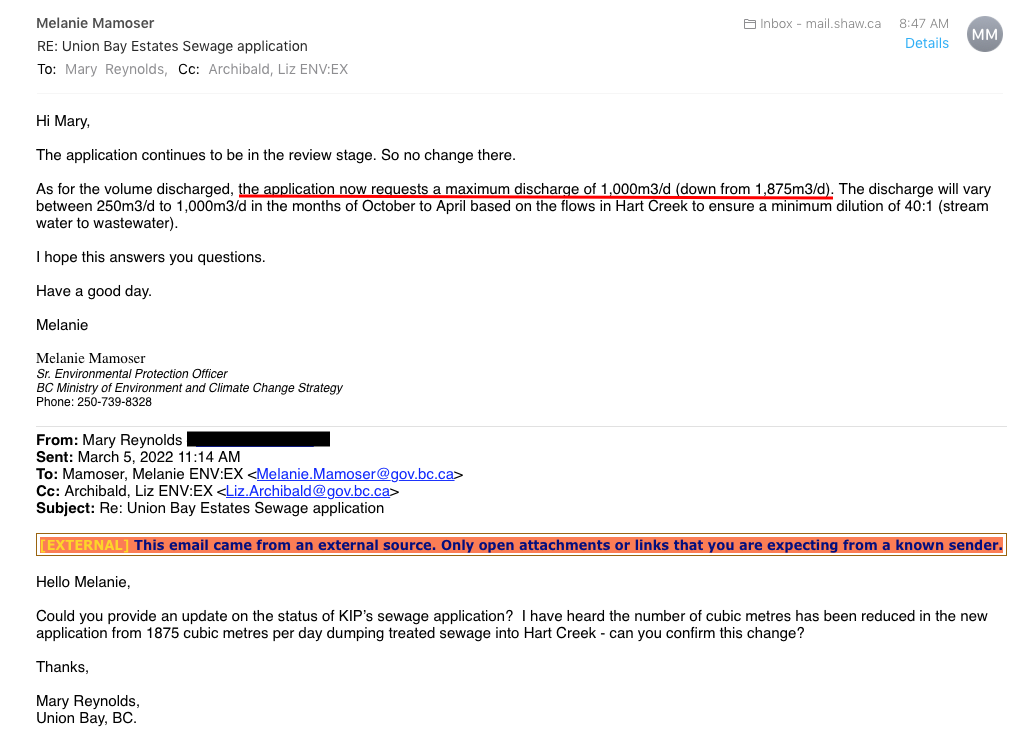Viewport: 1030px width, 756px height.
Task: Click the EXTERNAL warning banner
Action: point(521,545)
